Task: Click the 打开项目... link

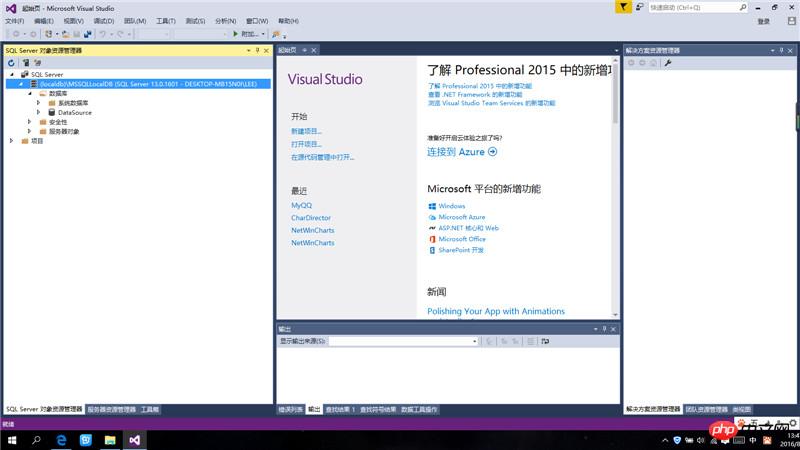Action: pos(306,144)
